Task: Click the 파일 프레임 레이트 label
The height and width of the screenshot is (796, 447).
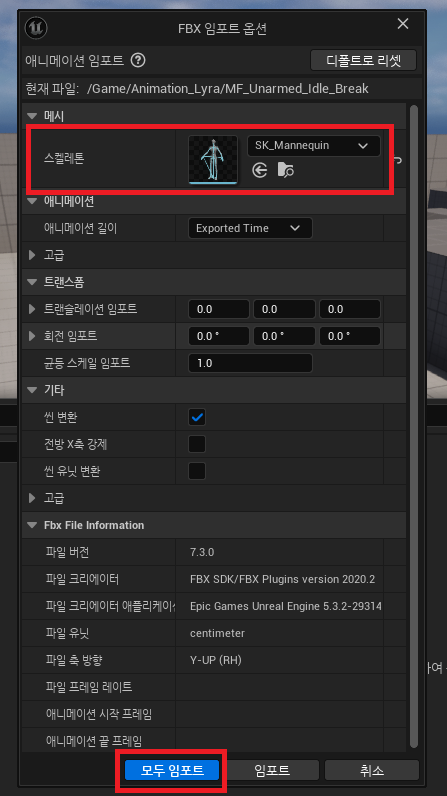Action: [x=89, y=687]
